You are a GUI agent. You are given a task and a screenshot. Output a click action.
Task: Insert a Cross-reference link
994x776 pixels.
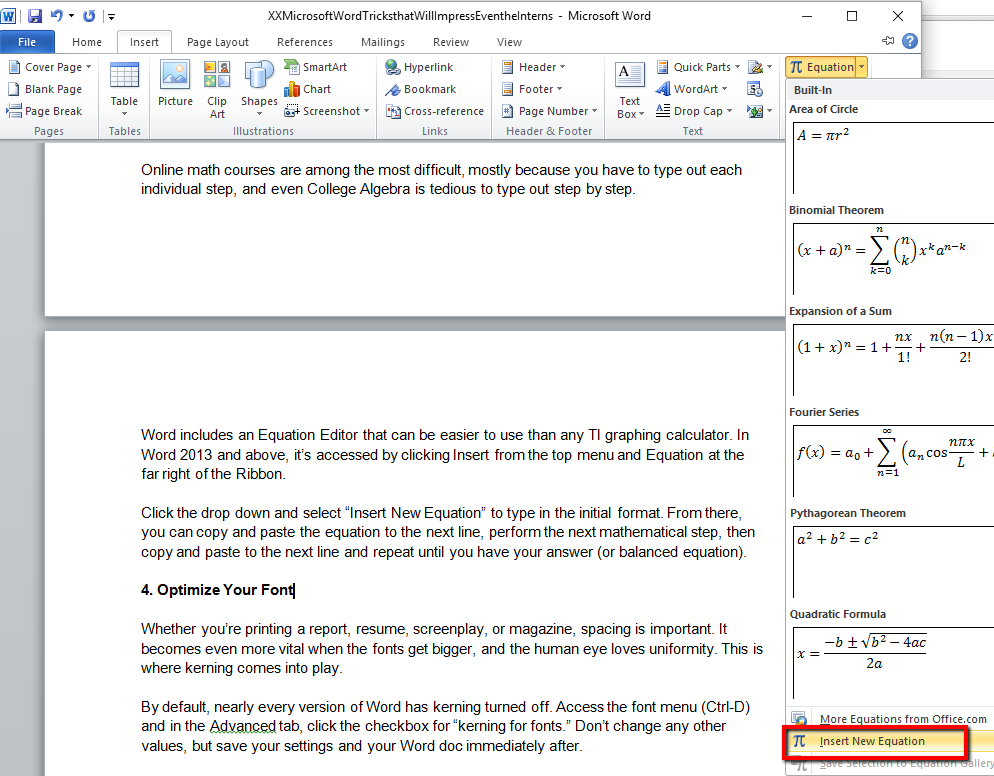tap(434, 111)
